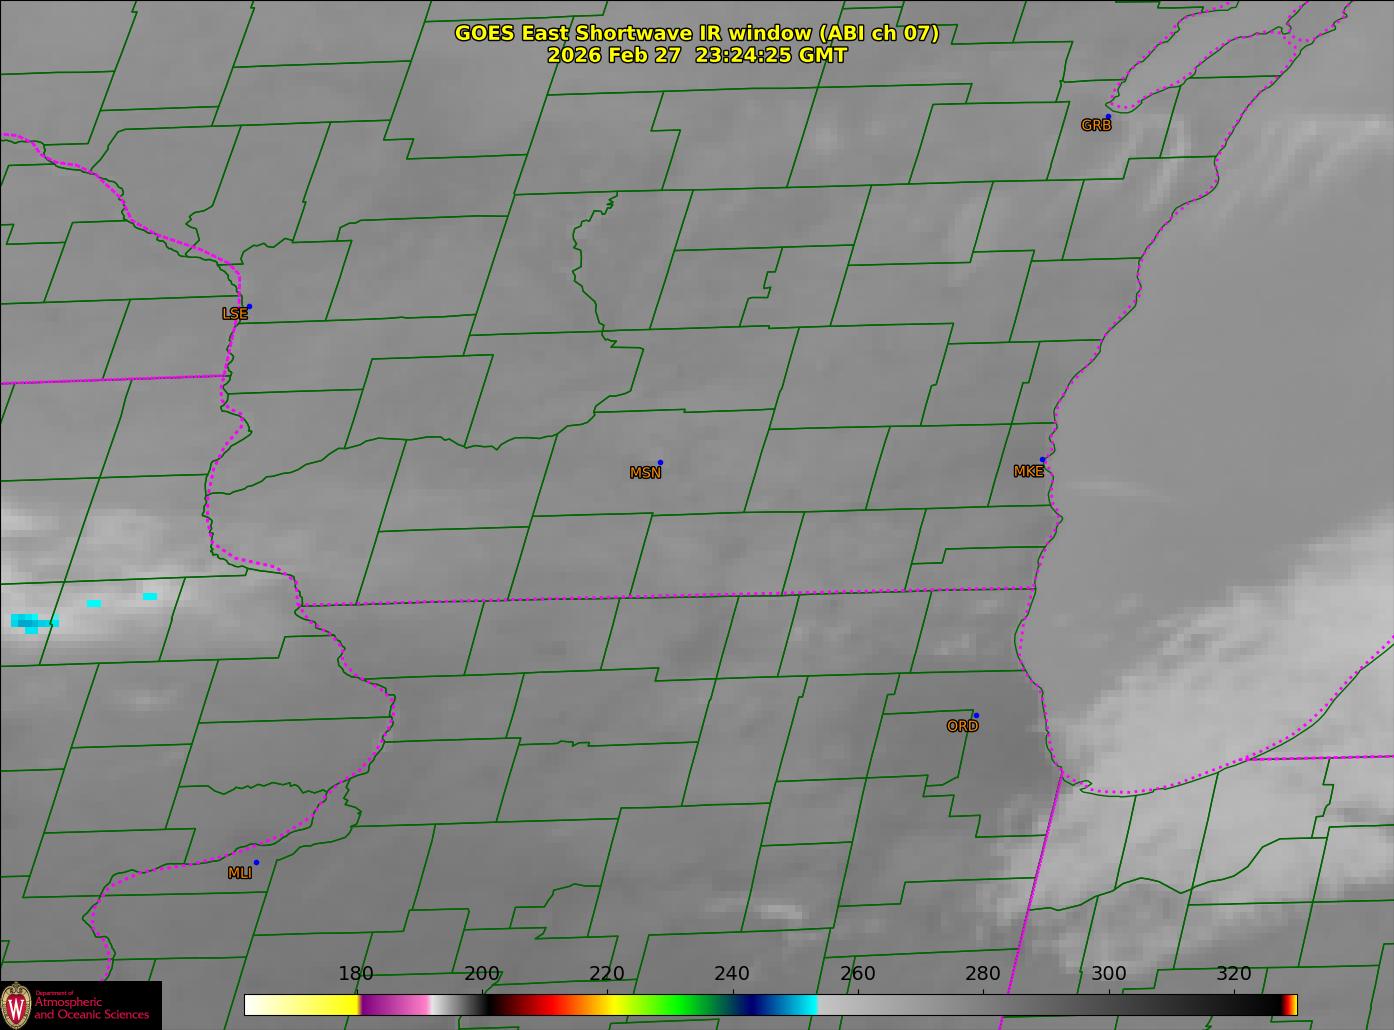Select the ORD station label

962,727
